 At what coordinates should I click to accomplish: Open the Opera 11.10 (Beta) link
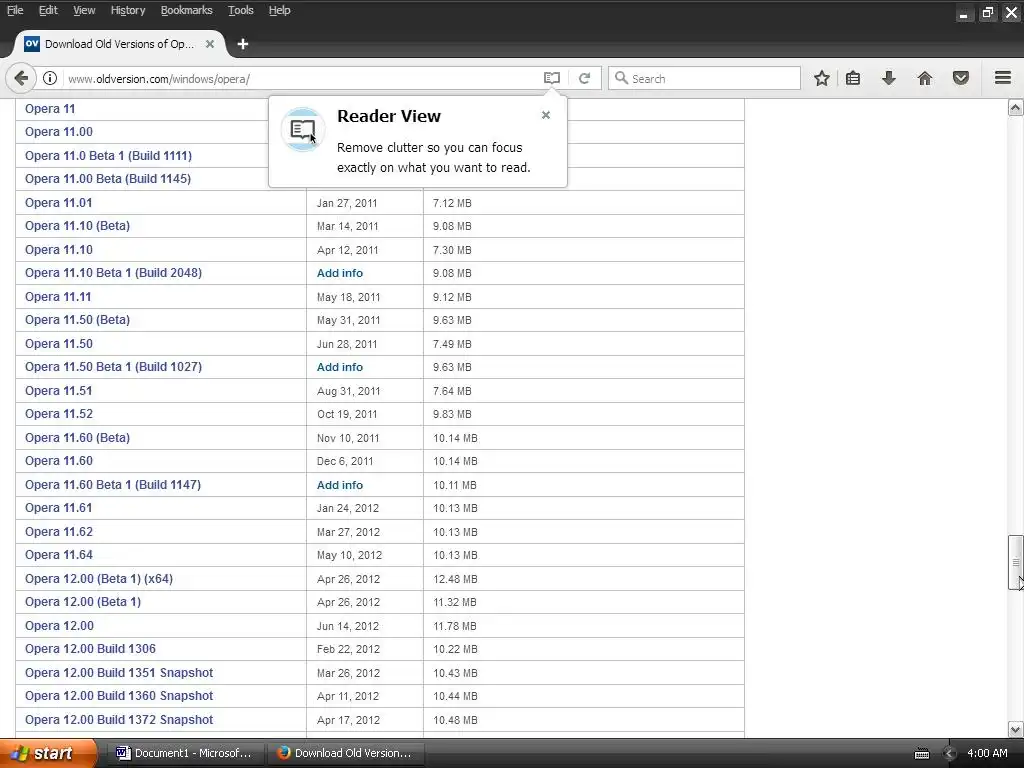(x=77, y=226)
